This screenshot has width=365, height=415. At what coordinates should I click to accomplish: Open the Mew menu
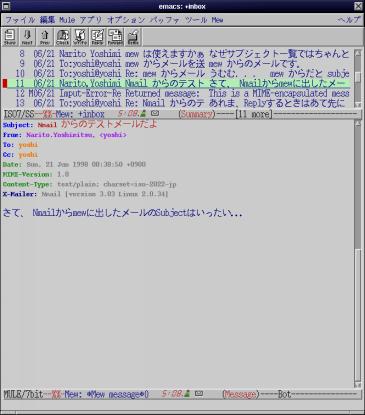(x=217, y=20)
